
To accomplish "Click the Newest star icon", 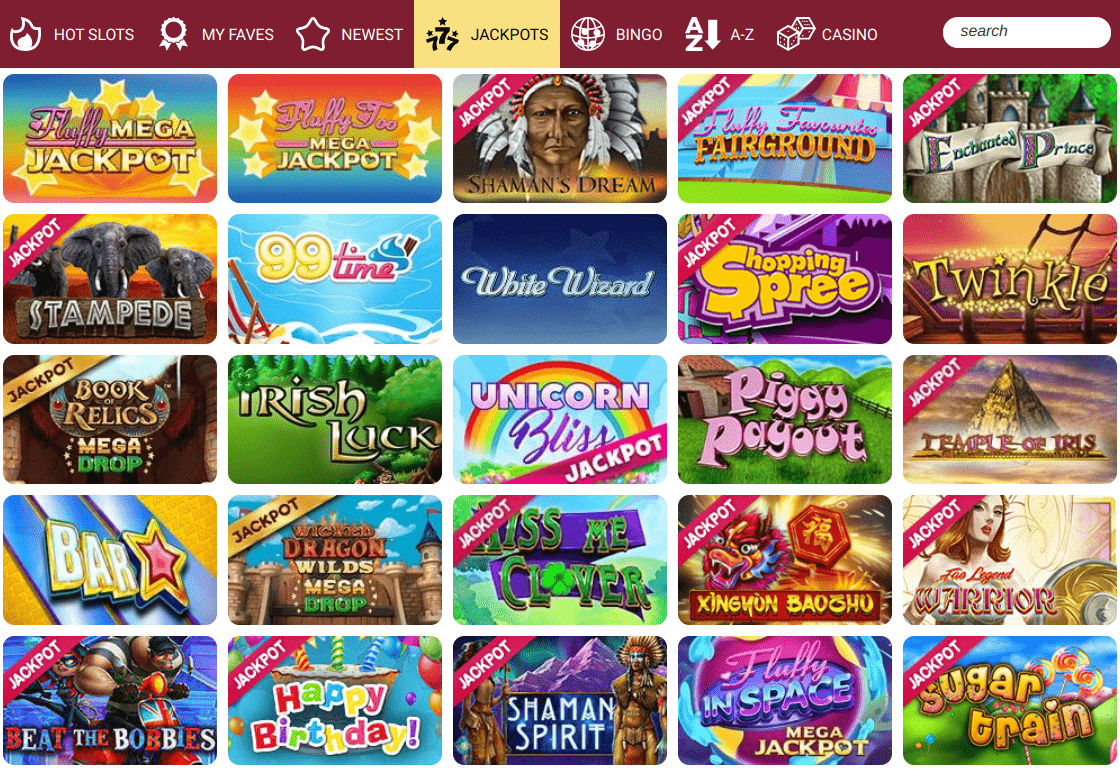I will tap(313, 34).
